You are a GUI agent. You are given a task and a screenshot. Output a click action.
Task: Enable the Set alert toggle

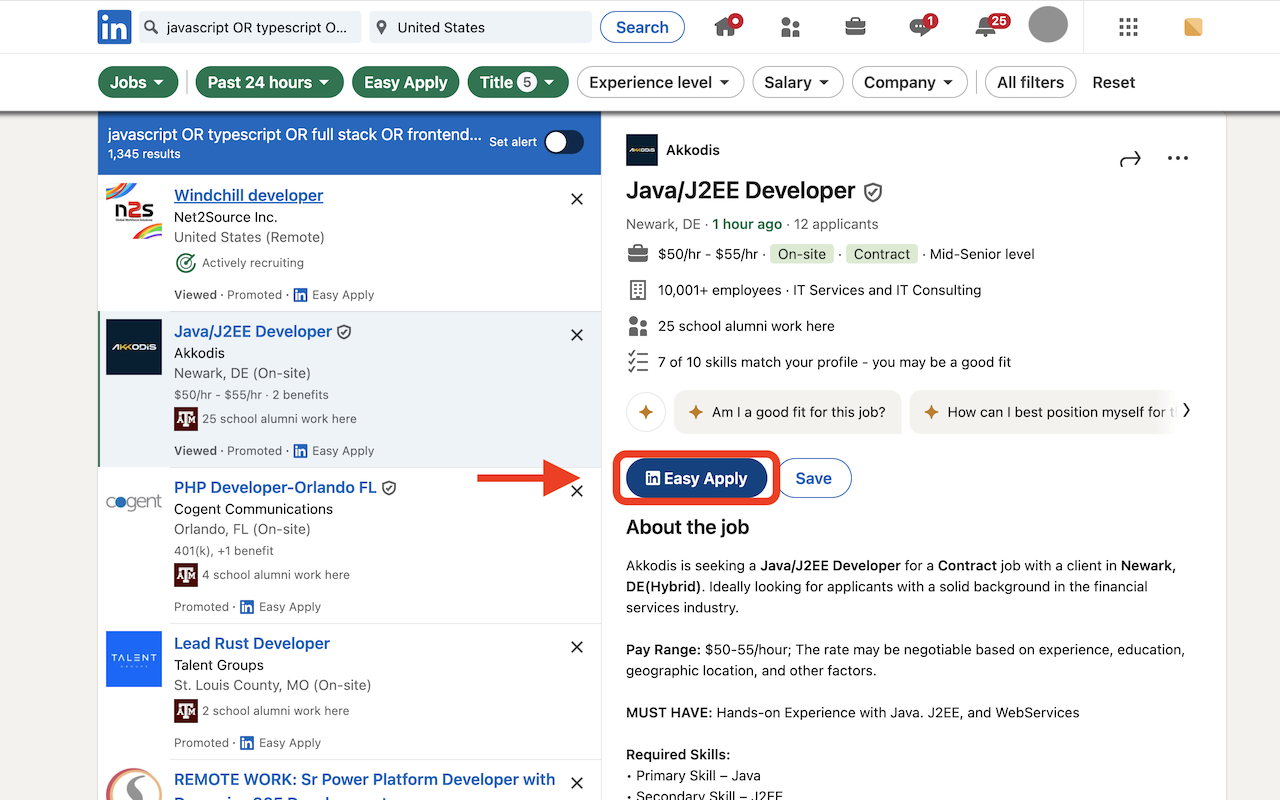562,142
